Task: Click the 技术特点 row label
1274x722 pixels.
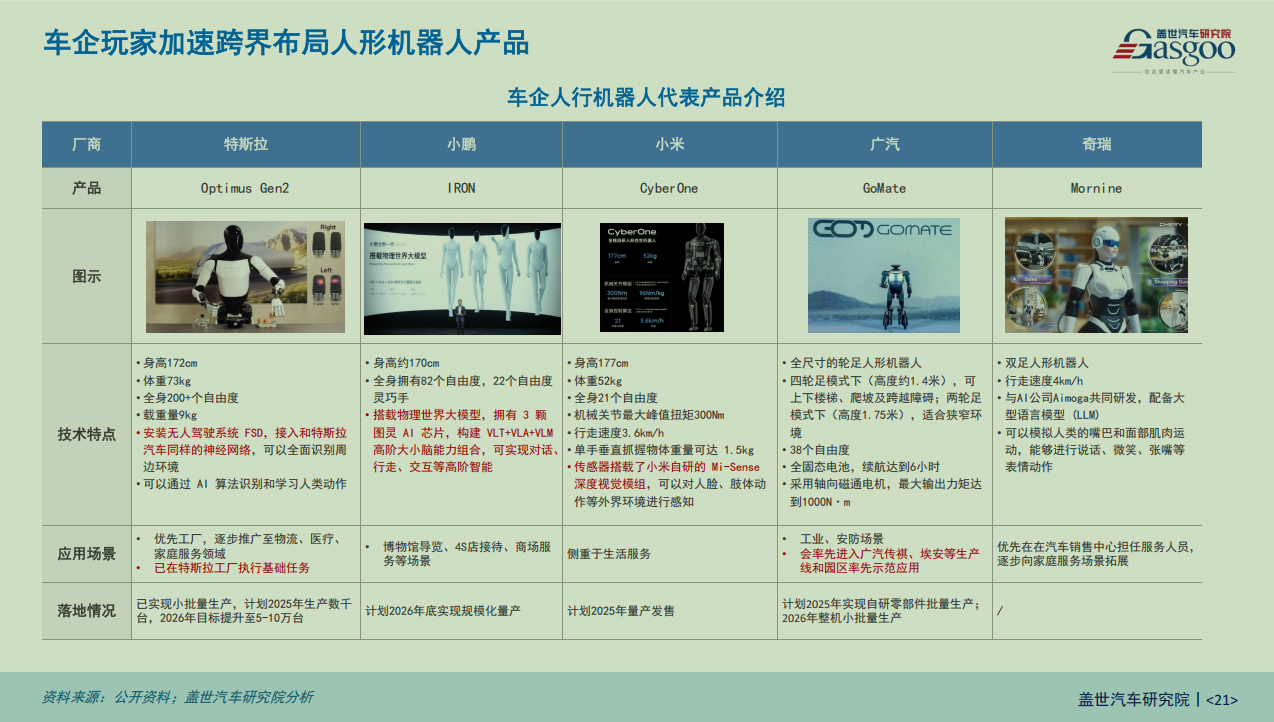Action: (x=87, y=434)
